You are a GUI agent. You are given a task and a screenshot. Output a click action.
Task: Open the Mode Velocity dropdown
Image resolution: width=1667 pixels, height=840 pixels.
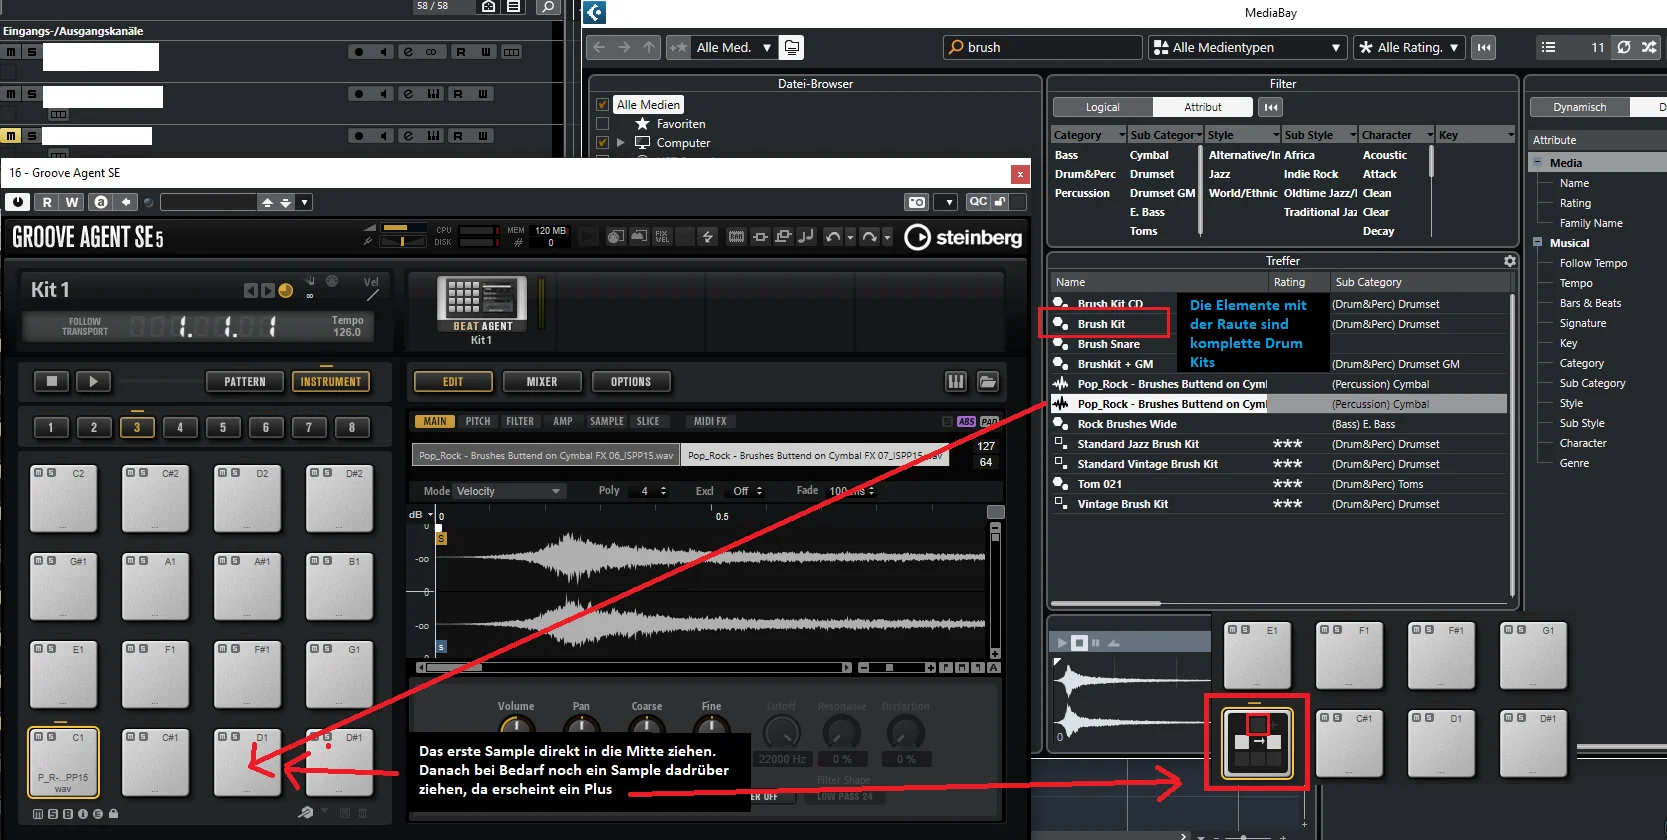coord(508,491)
